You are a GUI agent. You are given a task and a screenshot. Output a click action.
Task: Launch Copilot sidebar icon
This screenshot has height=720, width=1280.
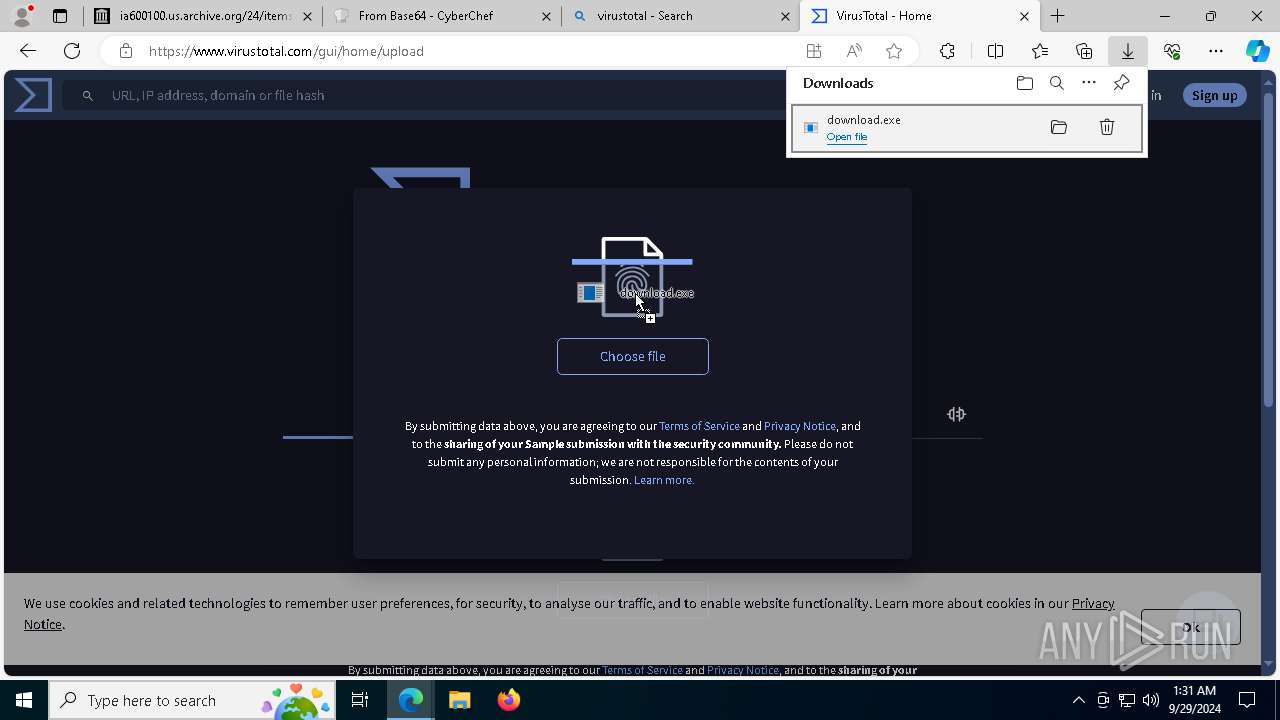[x=1257, y=51]
